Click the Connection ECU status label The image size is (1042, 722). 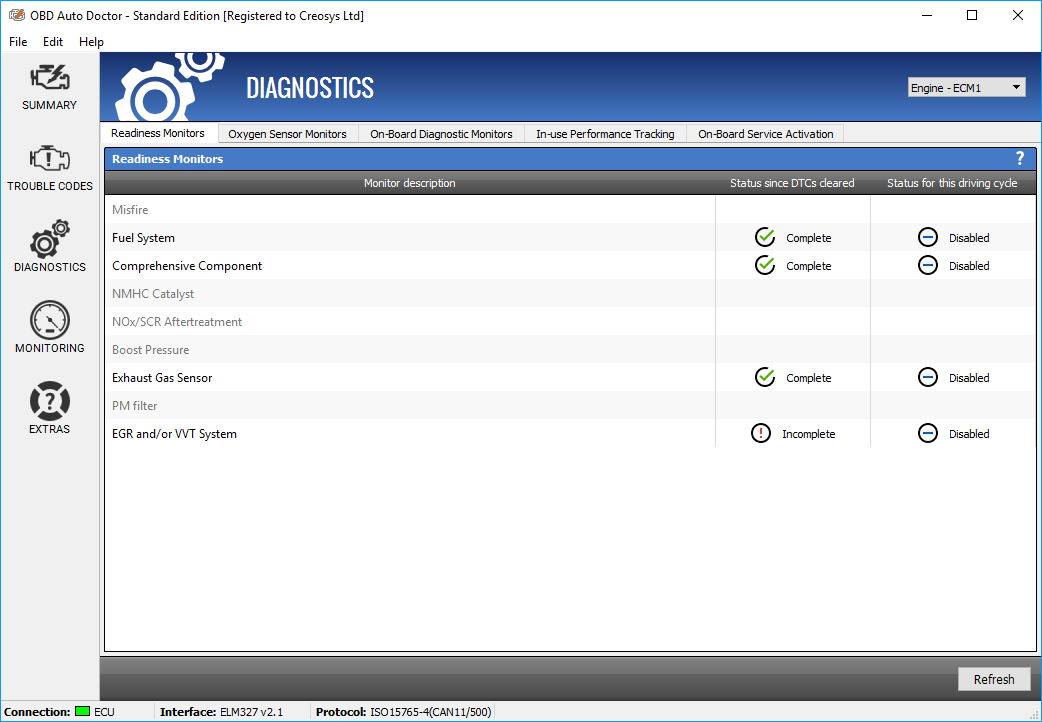tap(59, 712)
